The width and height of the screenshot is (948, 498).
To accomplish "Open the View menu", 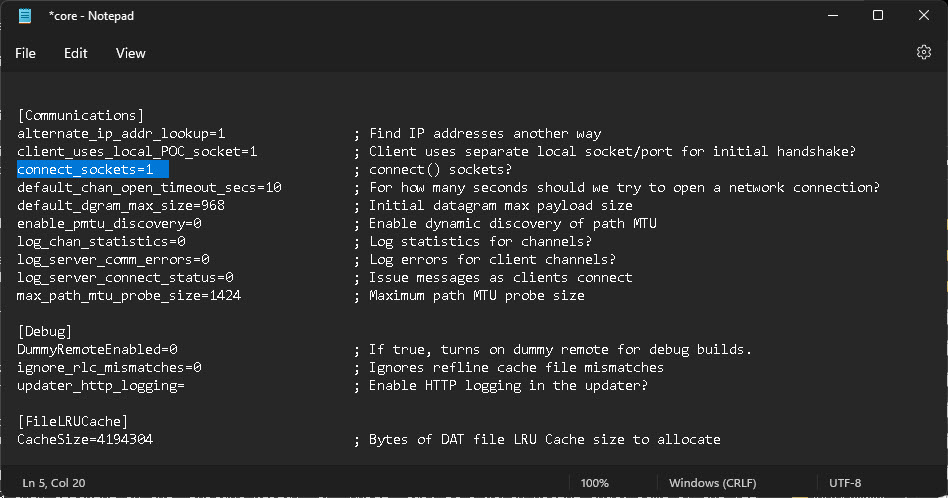I will tap(131, 53).
